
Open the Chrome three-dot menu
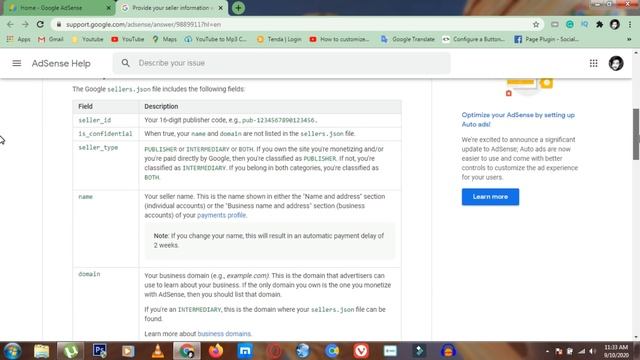pos(630,24)
